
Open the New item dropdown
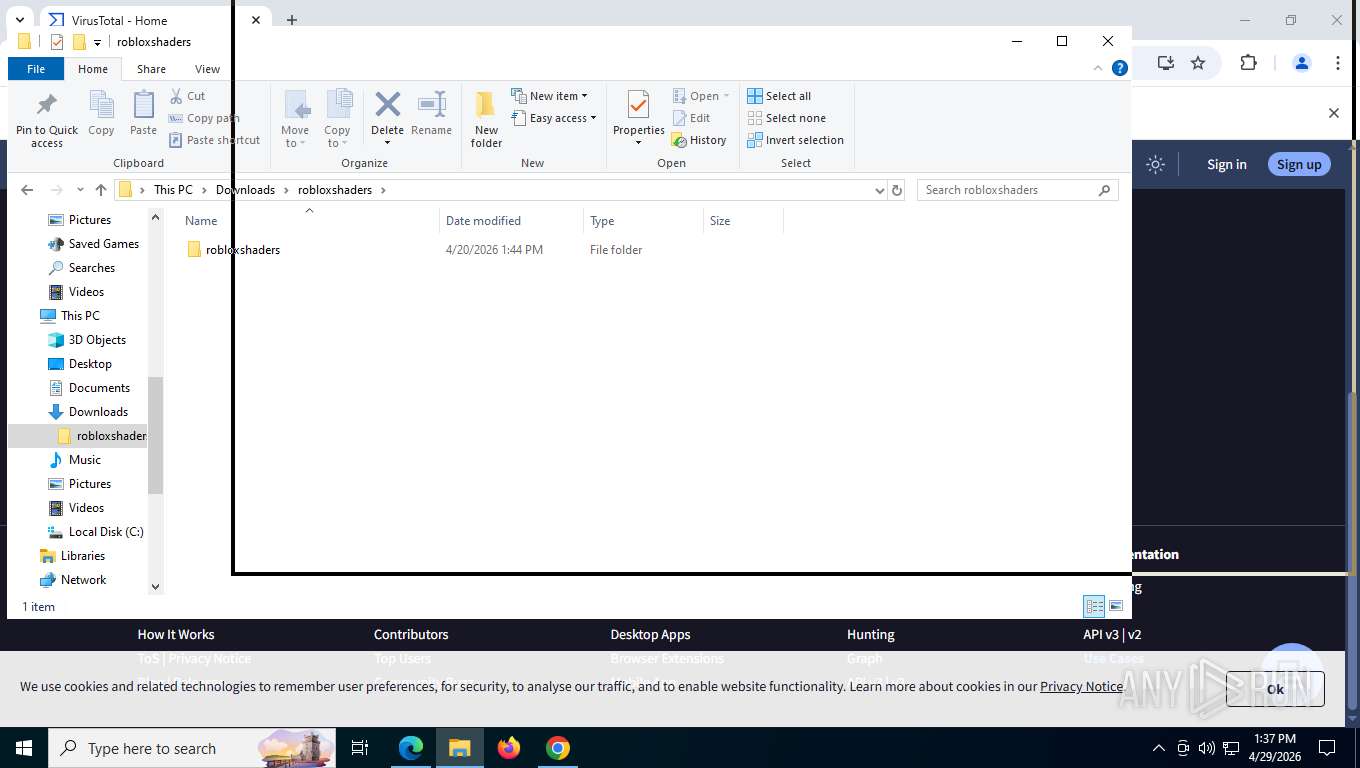[x=549, y=96]
